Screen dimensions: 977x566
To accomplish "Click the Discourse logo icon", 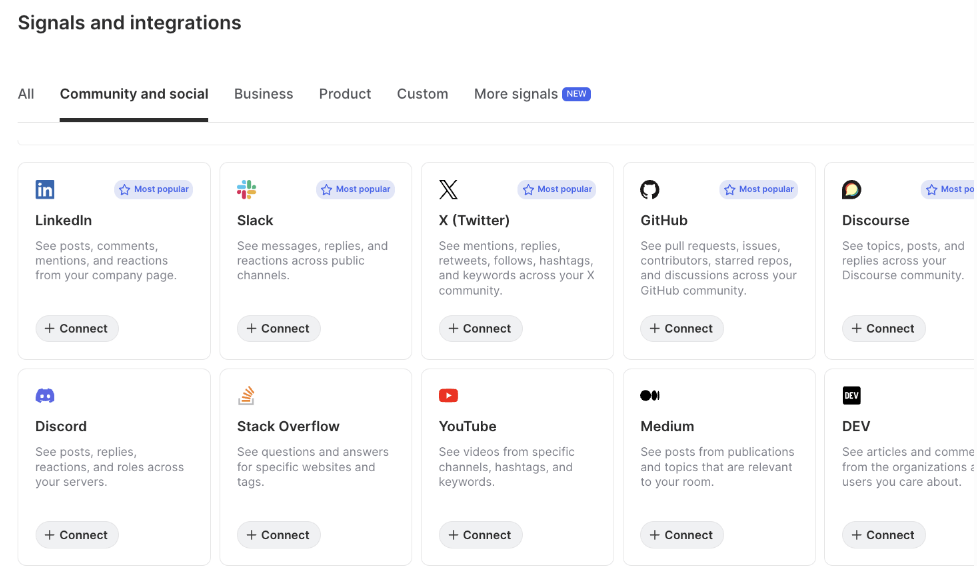I will pyautogui.click(x=852, y=189).
